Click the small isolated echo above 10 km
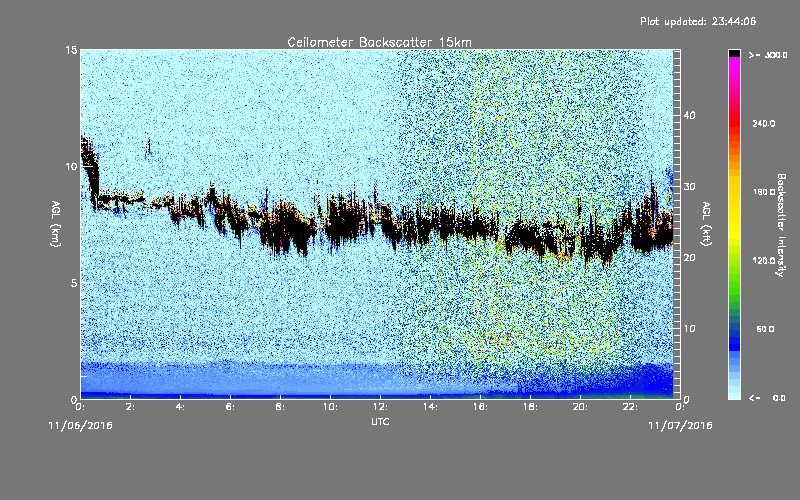The width and height of the screenshot is (800, 500). [x=148, y=147]
